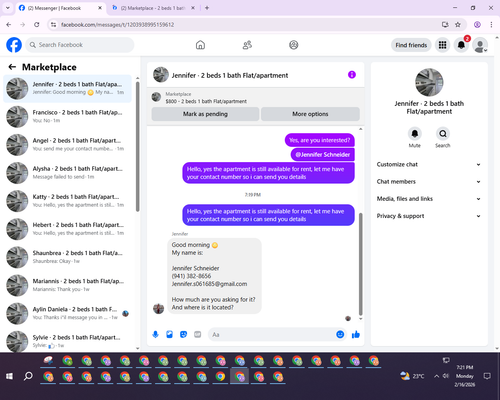500x400 pixels.
Task: Open the Menu grid icon
Action: (442, 45)
